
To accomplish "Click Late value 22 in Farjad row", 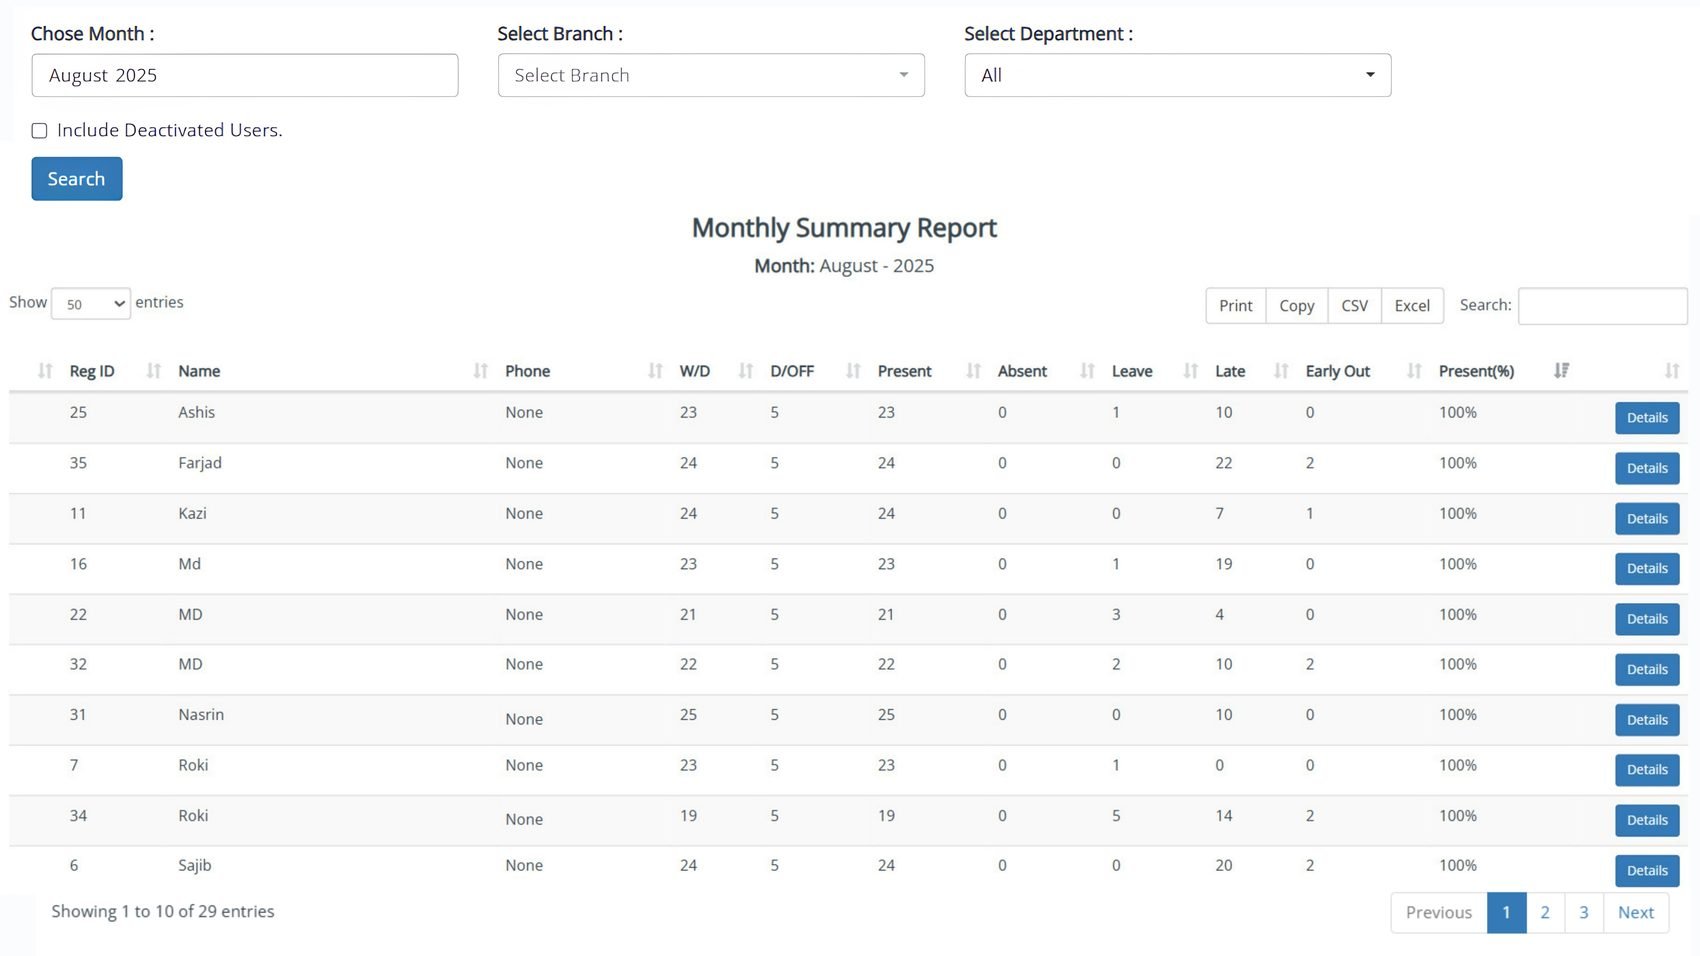I will (x=1224, y=463).
